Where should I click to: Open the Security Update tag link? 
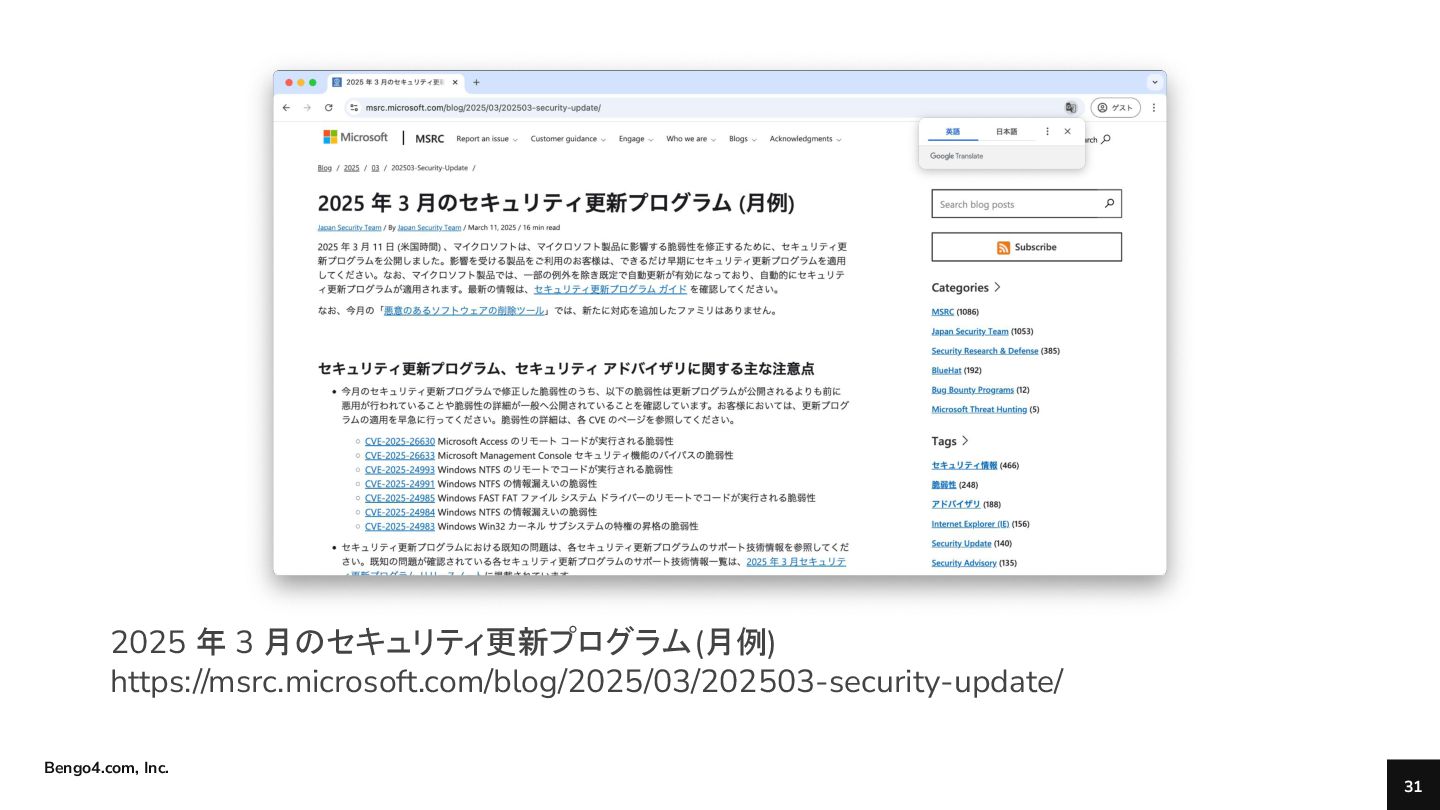point(962,543)
